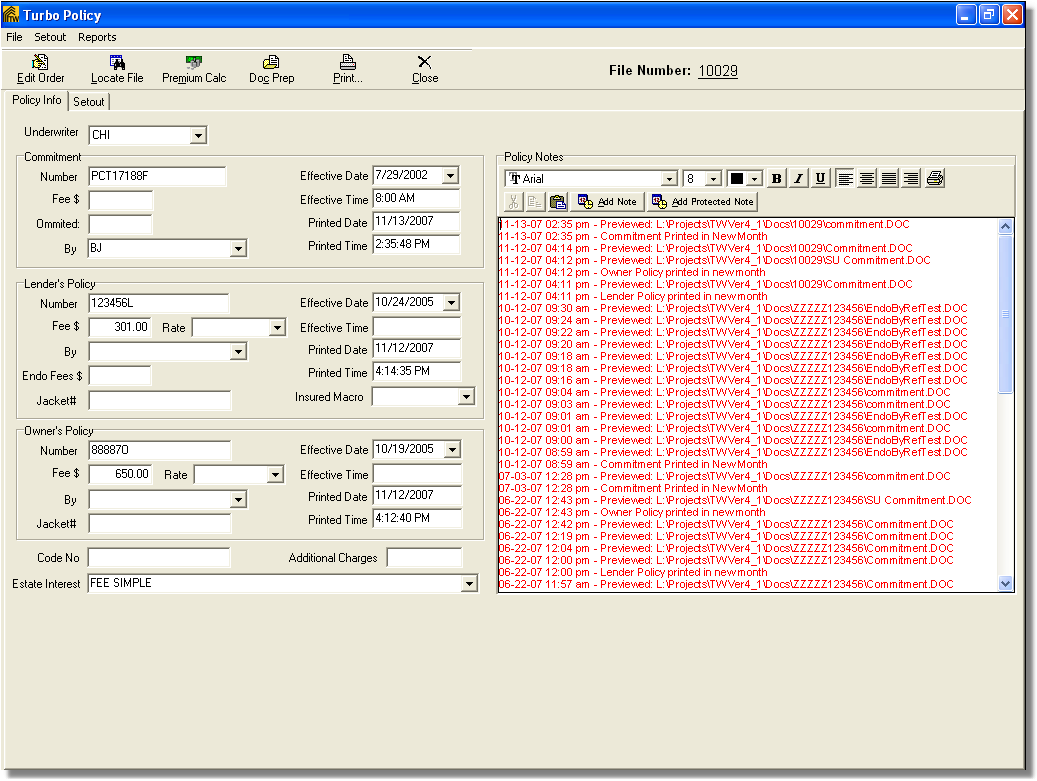Switch to the Setout tab

click(89, 102)
